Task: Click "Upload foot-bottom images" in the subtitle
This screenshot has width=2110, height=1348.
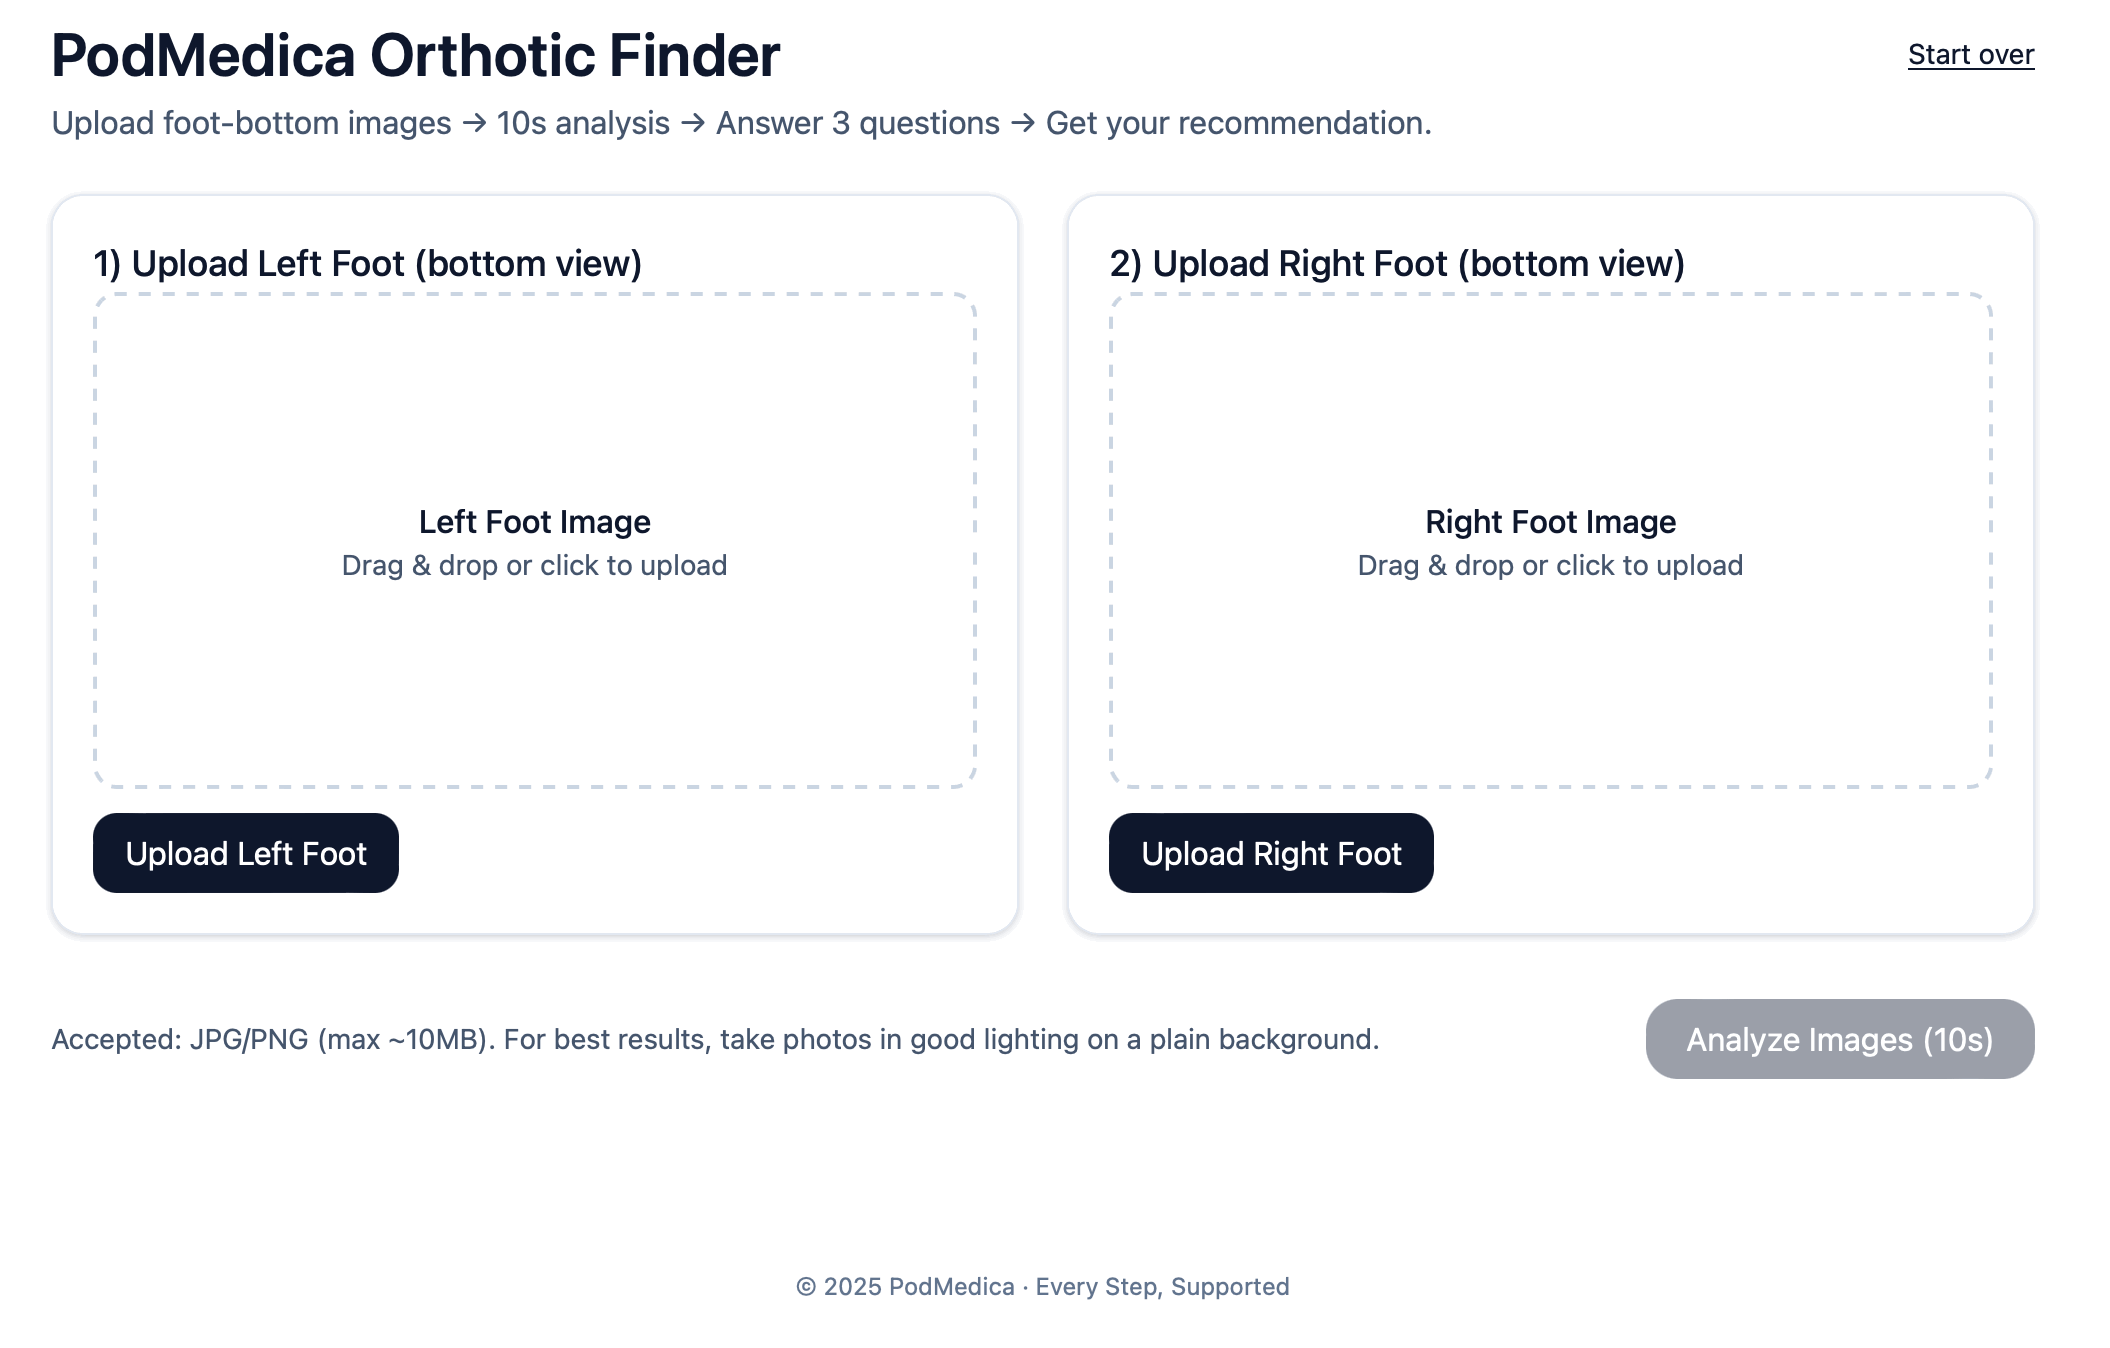Action: coord(251,123)
